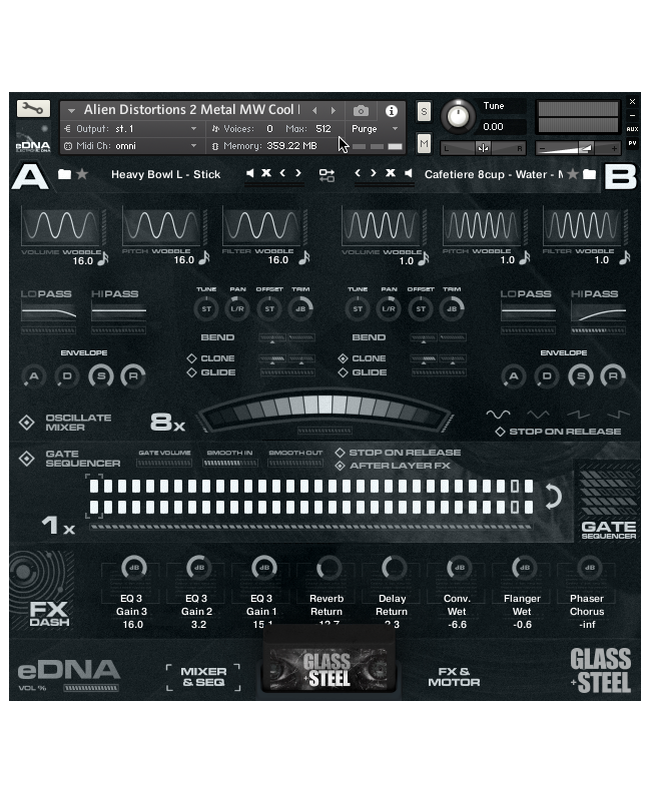The width and height of the screenshot is (650, 794).
Task: Click the tempo sync note under layer A Volume Wobble
Action: 103,258
